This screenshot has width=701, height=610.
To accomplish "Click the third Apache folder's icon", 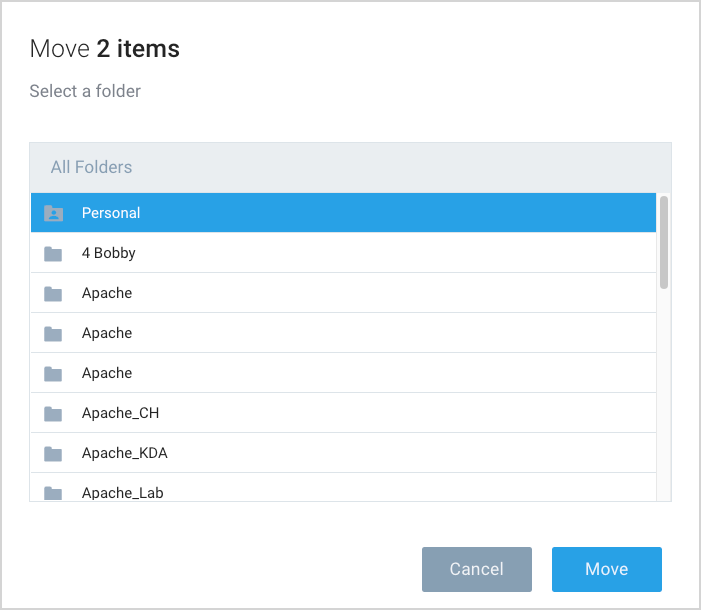I will point(54,374).
